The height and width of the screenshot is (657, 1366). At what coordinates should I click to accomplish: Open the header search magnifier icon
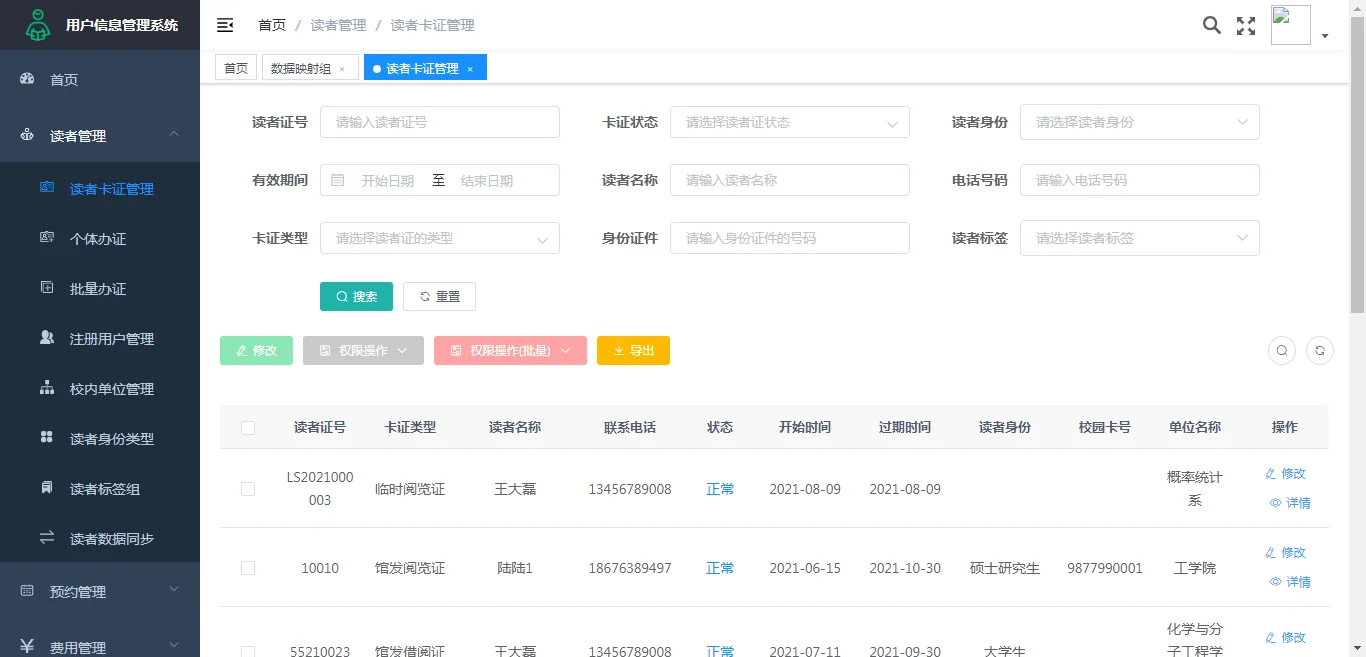[x=1211, y=25]
